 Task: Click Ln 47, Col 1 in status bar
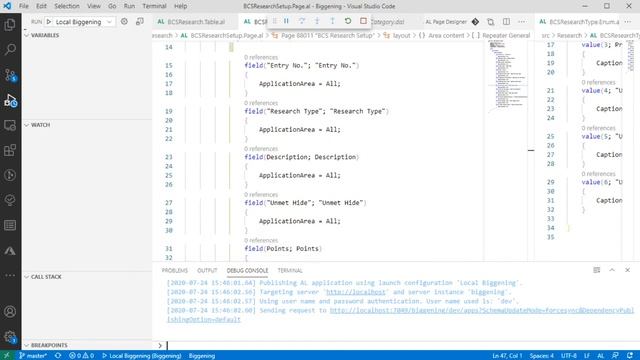(507, 356)
